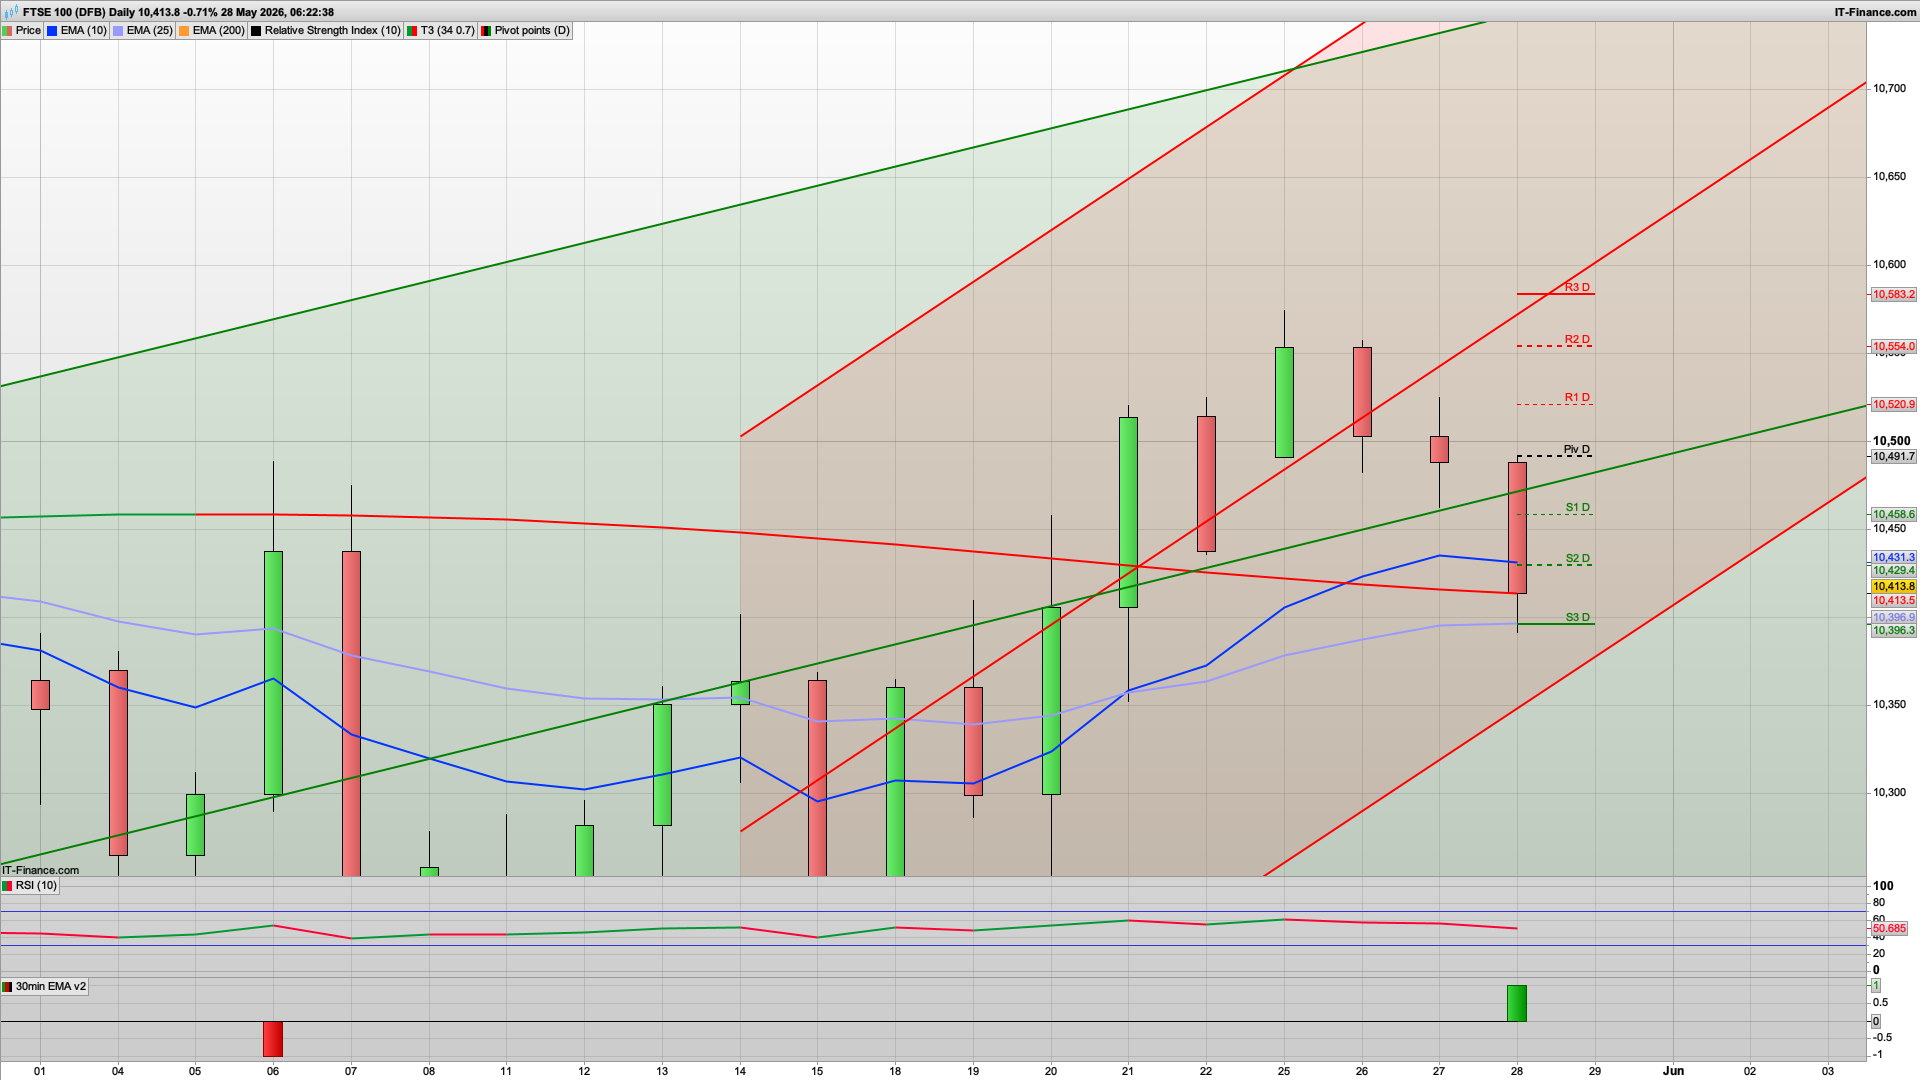Image resolution: width=1920 pixels, height=1080 pixels.
Task: Open T3 (34 0.7) legend label
Action: (447, 31)
